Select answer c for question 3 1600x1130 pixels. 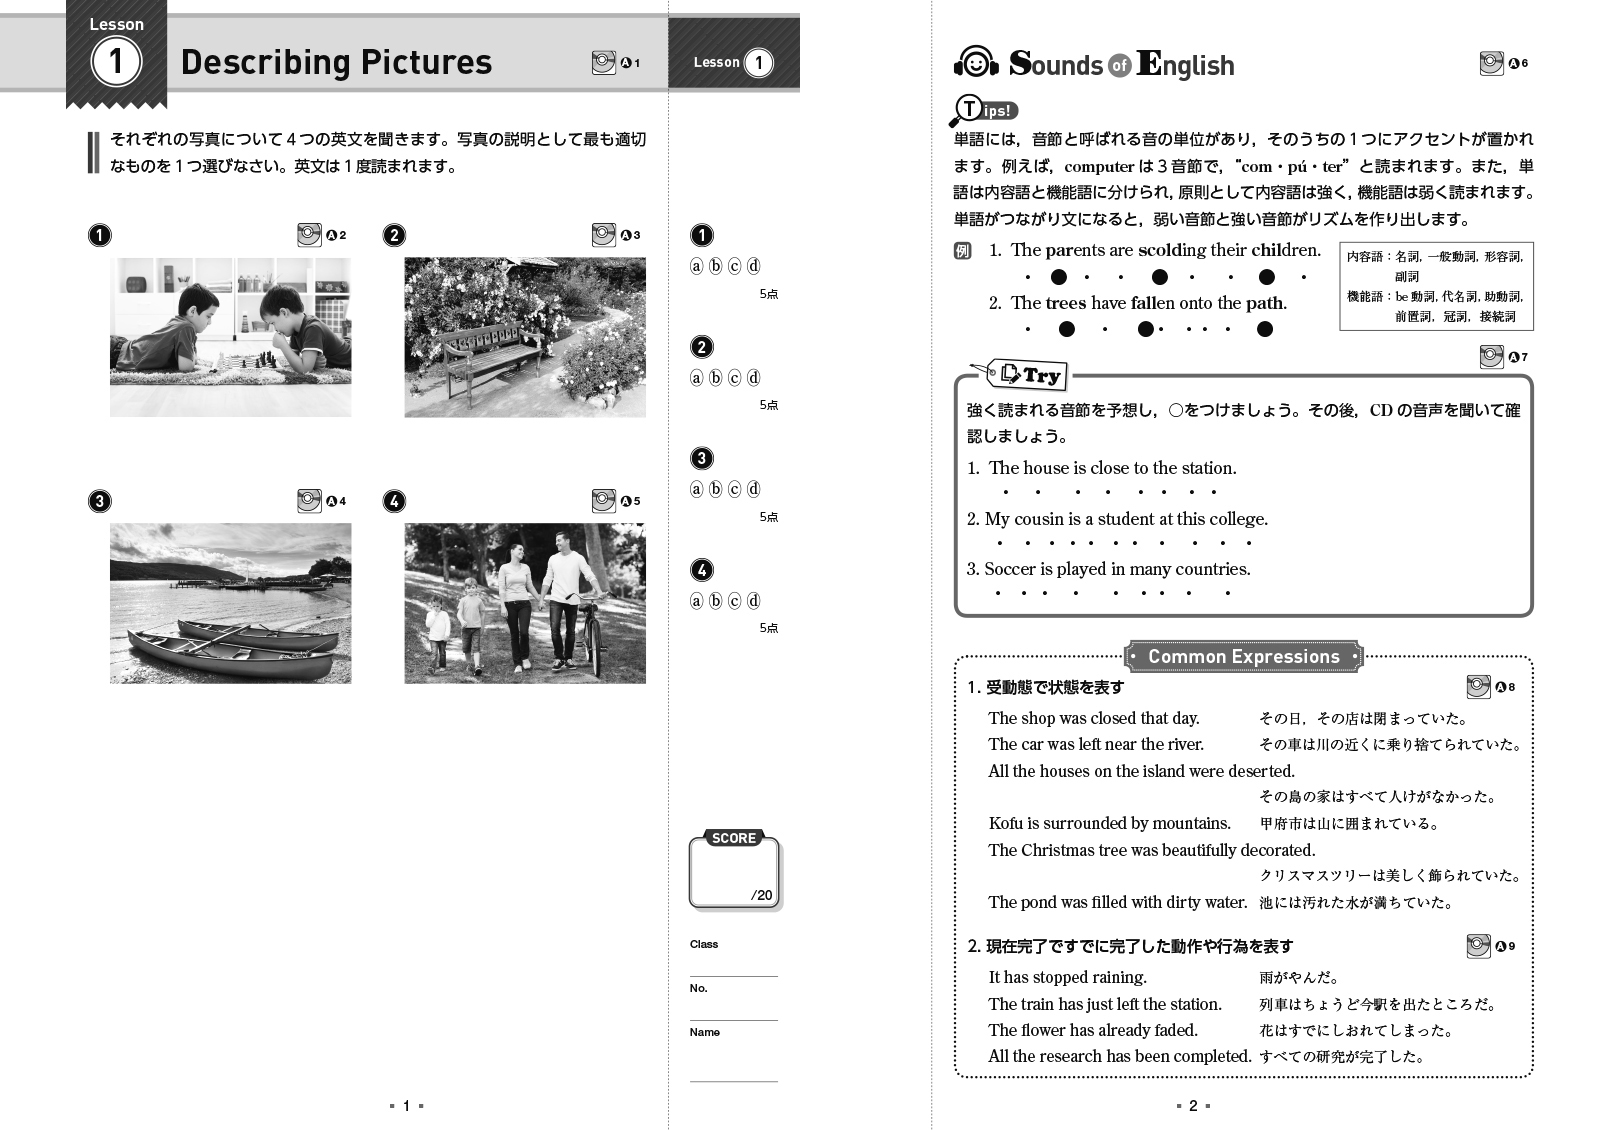[735, 489]
